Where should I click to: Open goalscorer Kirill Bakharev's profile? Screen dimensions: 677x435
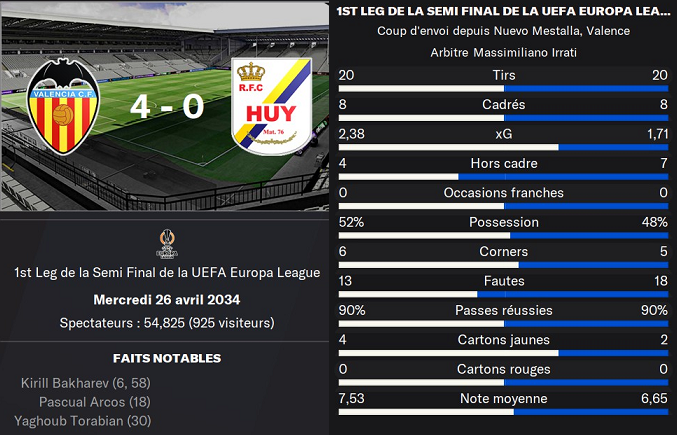tap(70, 383)
